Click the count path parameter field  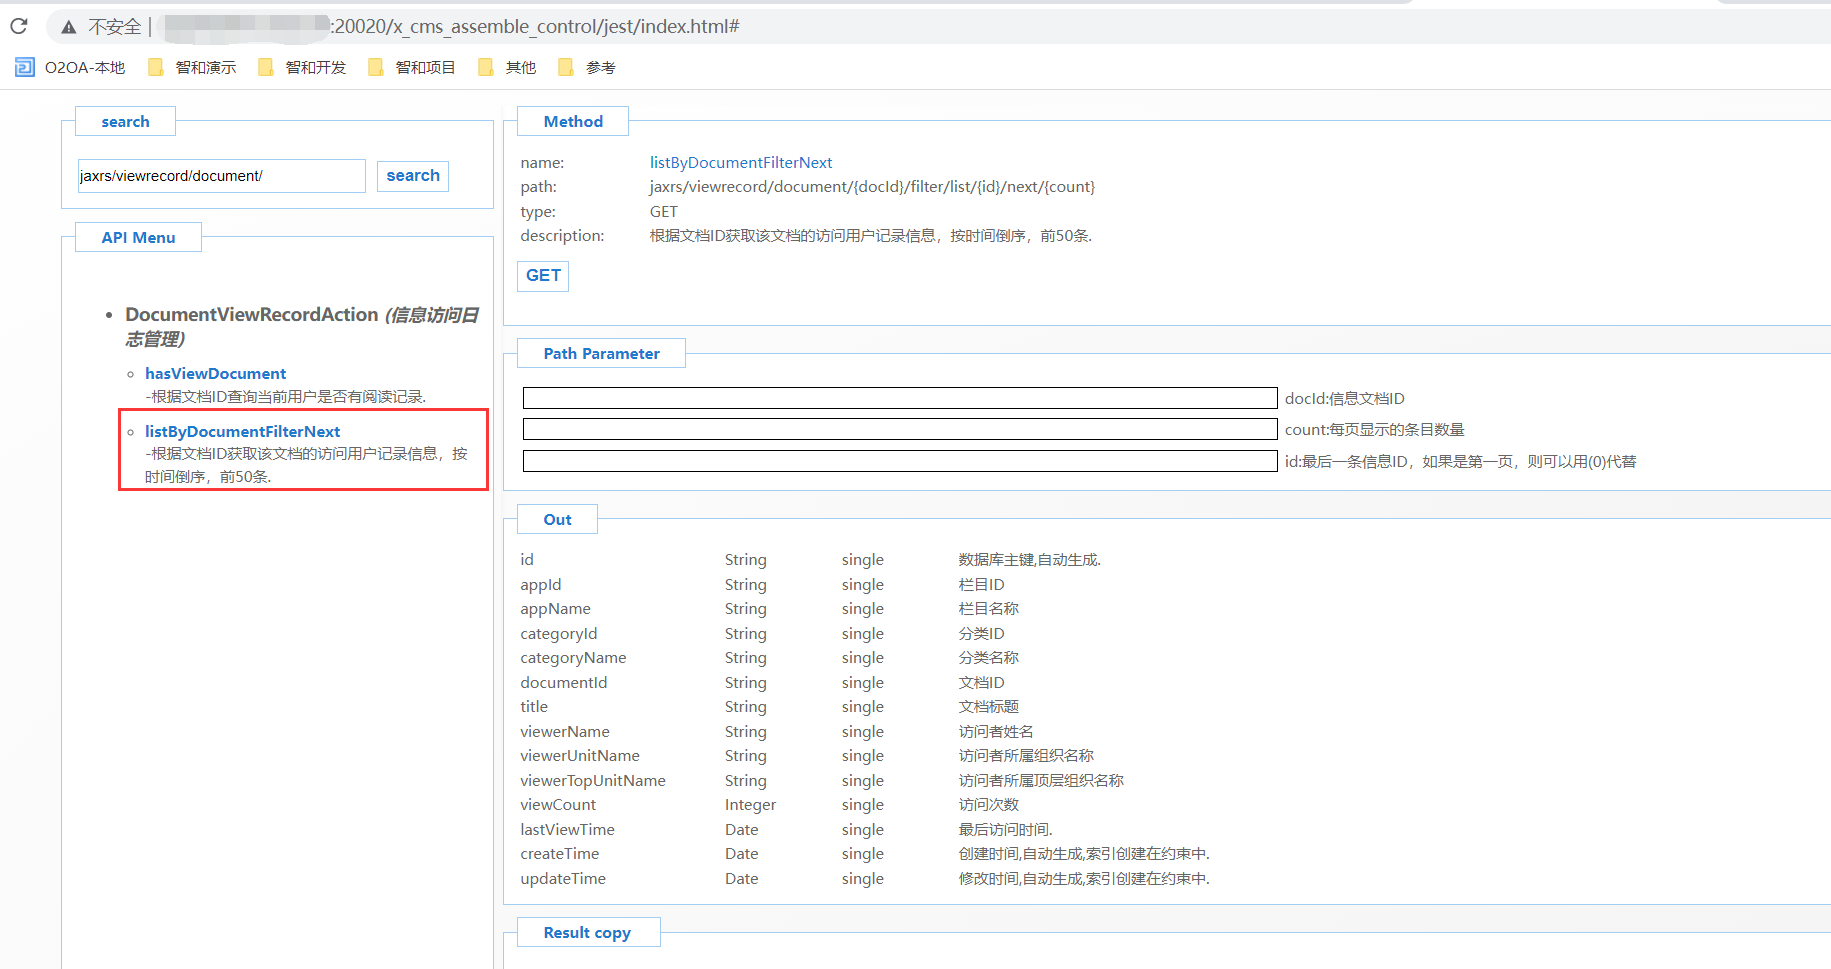click(x=899, y=429)
